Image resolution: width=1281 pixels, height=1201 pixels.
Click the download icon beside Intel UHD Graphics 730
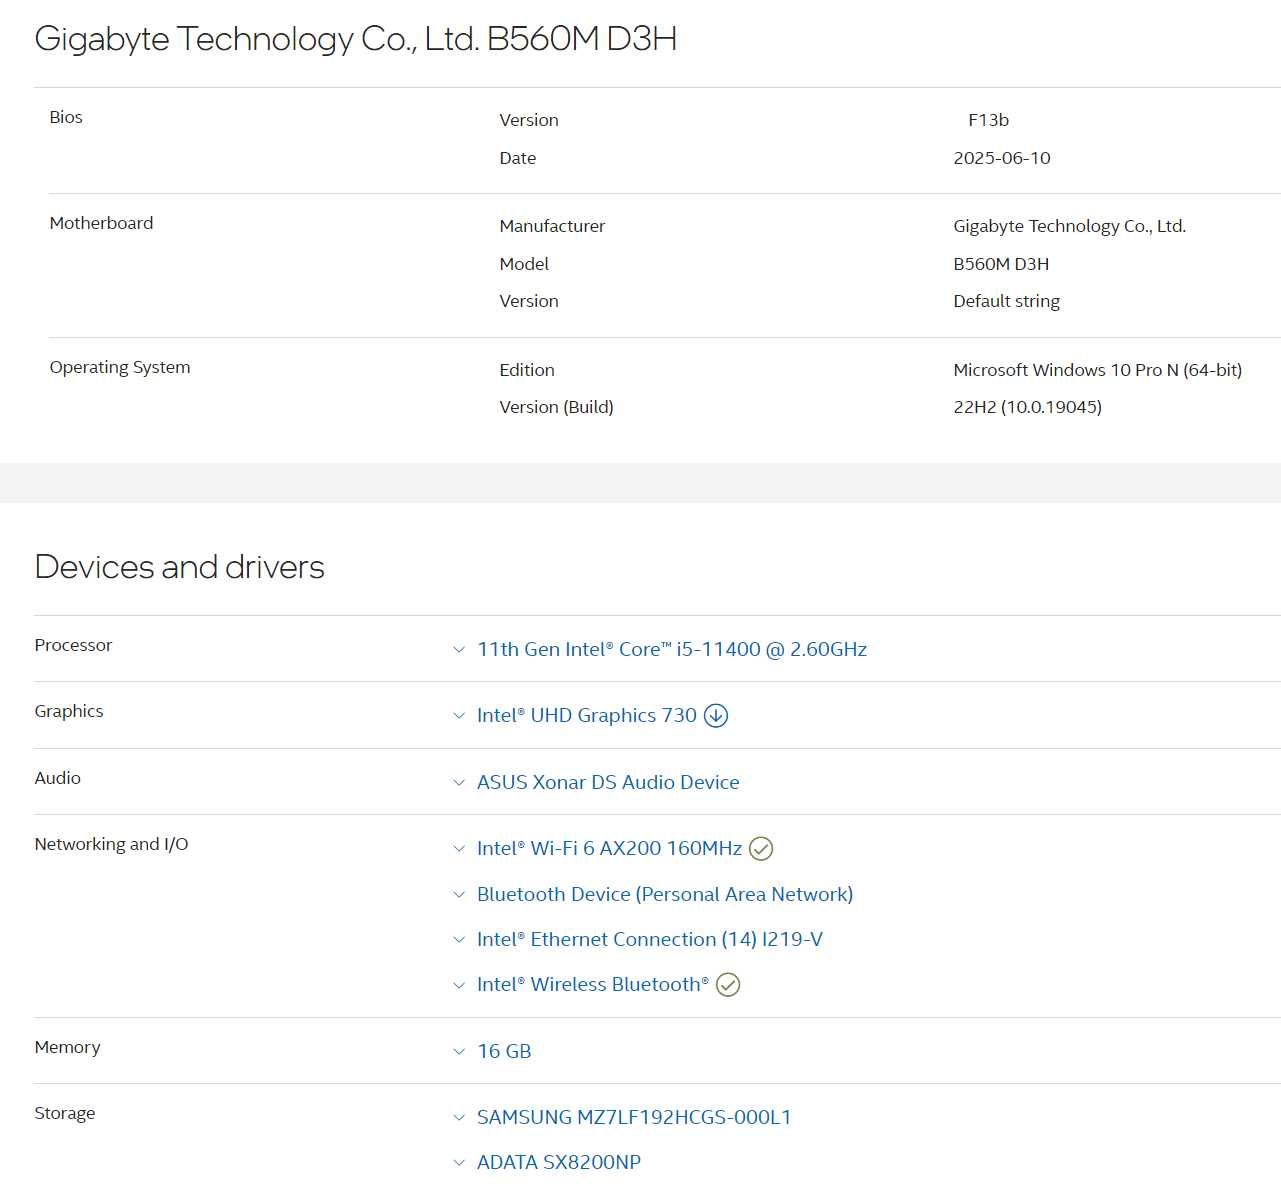(716, 716)
